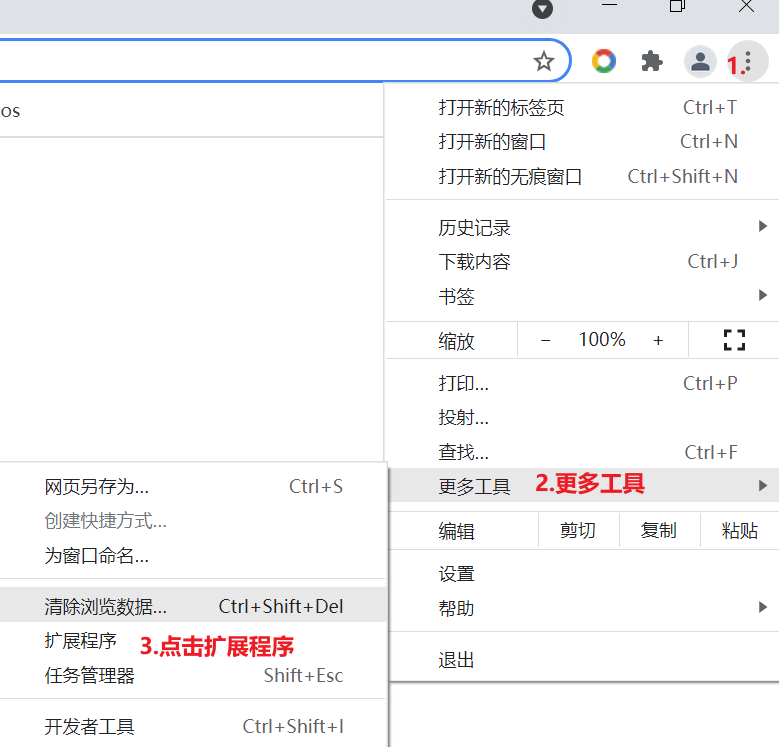
Task: Expand the 更多工具 submenu
Action: point(582,486)
